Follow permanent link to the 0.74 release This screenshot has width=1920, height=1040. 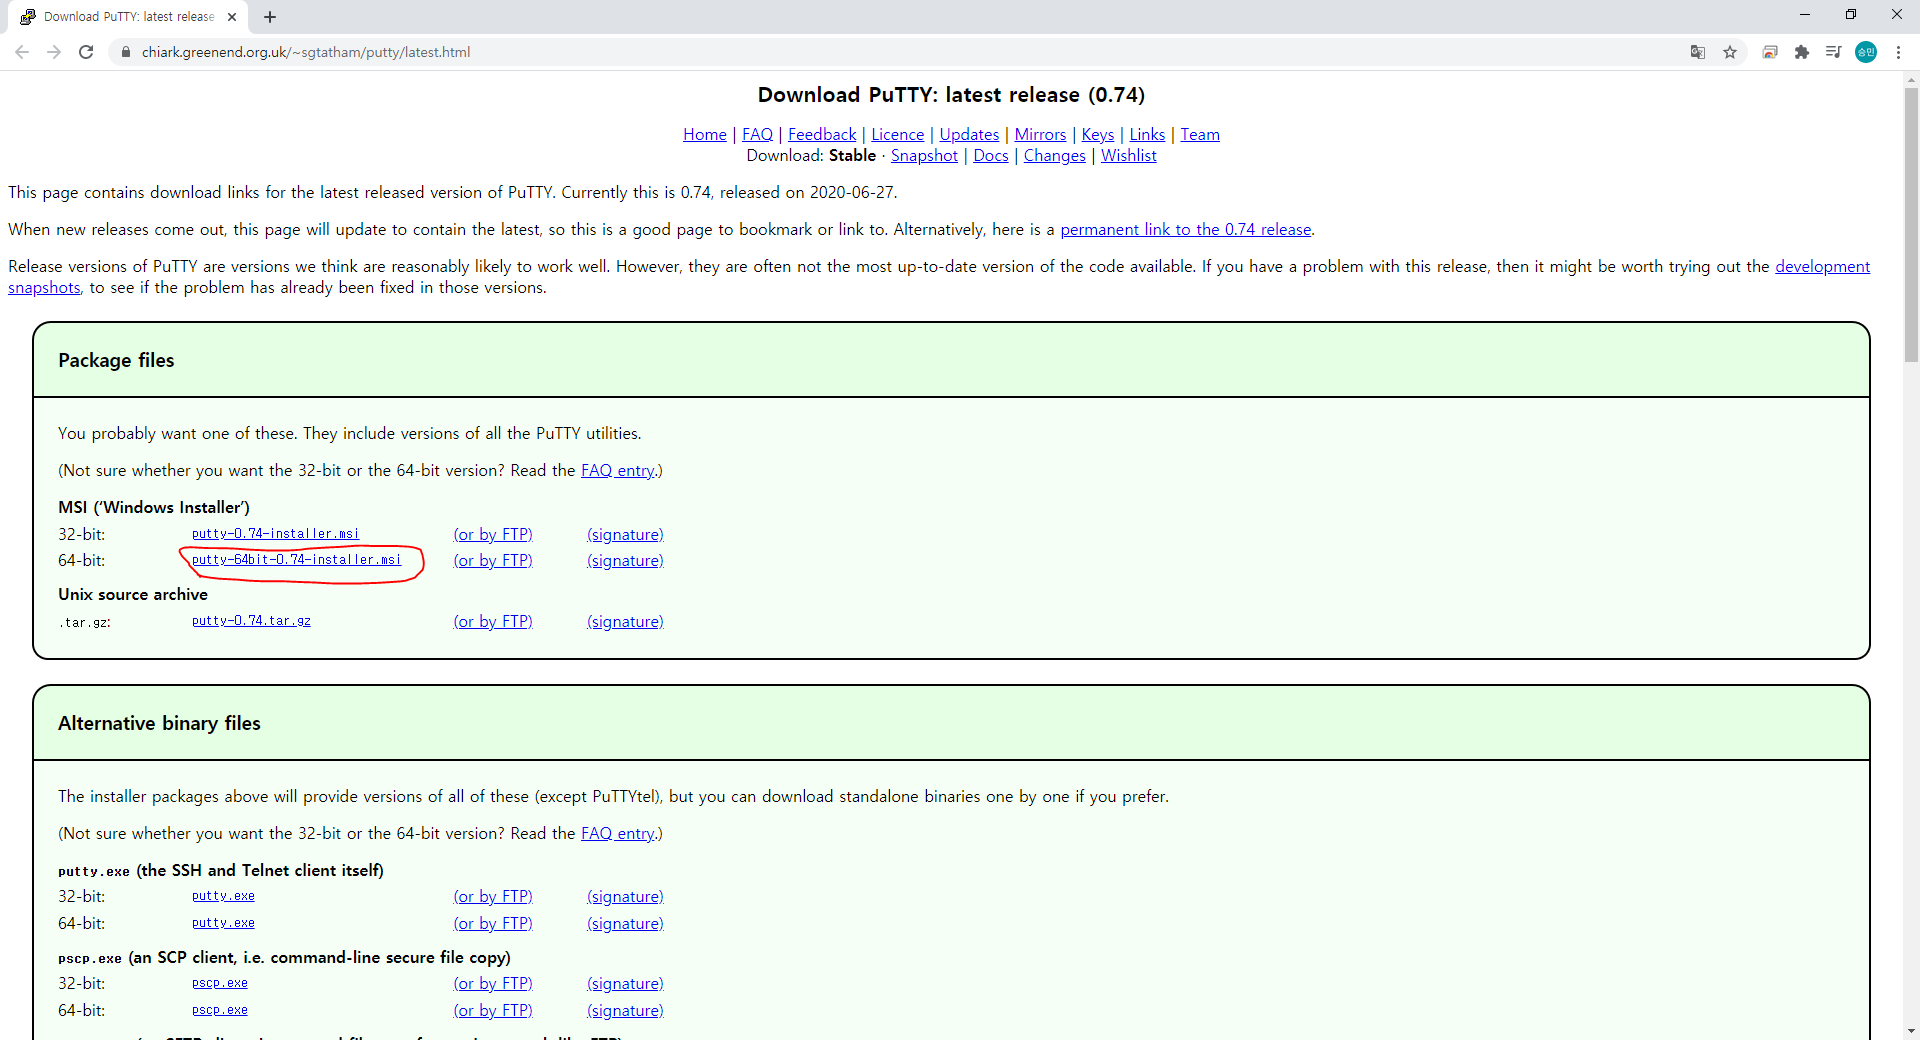tap(1186, 229)
